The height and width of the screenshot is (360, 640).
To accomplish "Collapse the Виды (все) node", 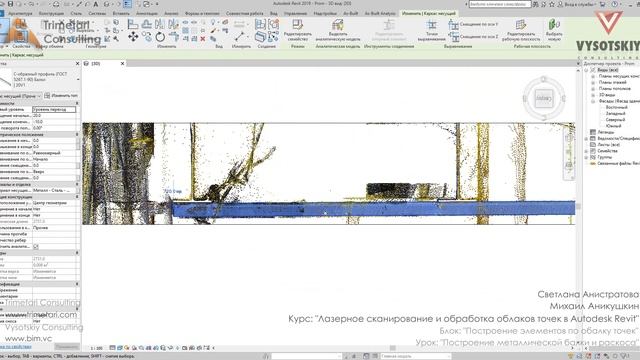I will coord(587,70).
